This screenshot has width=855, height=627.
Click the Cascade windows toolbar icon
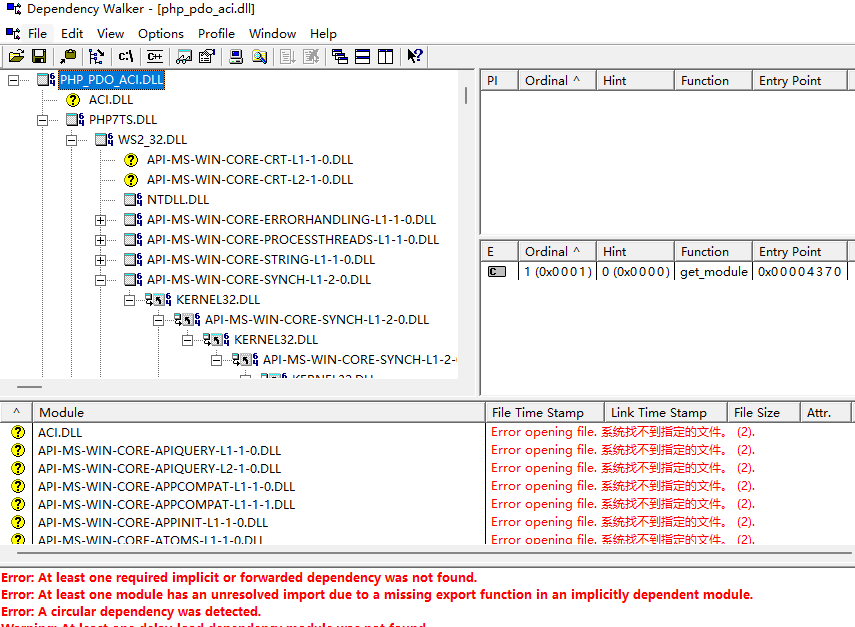point(340,56)
